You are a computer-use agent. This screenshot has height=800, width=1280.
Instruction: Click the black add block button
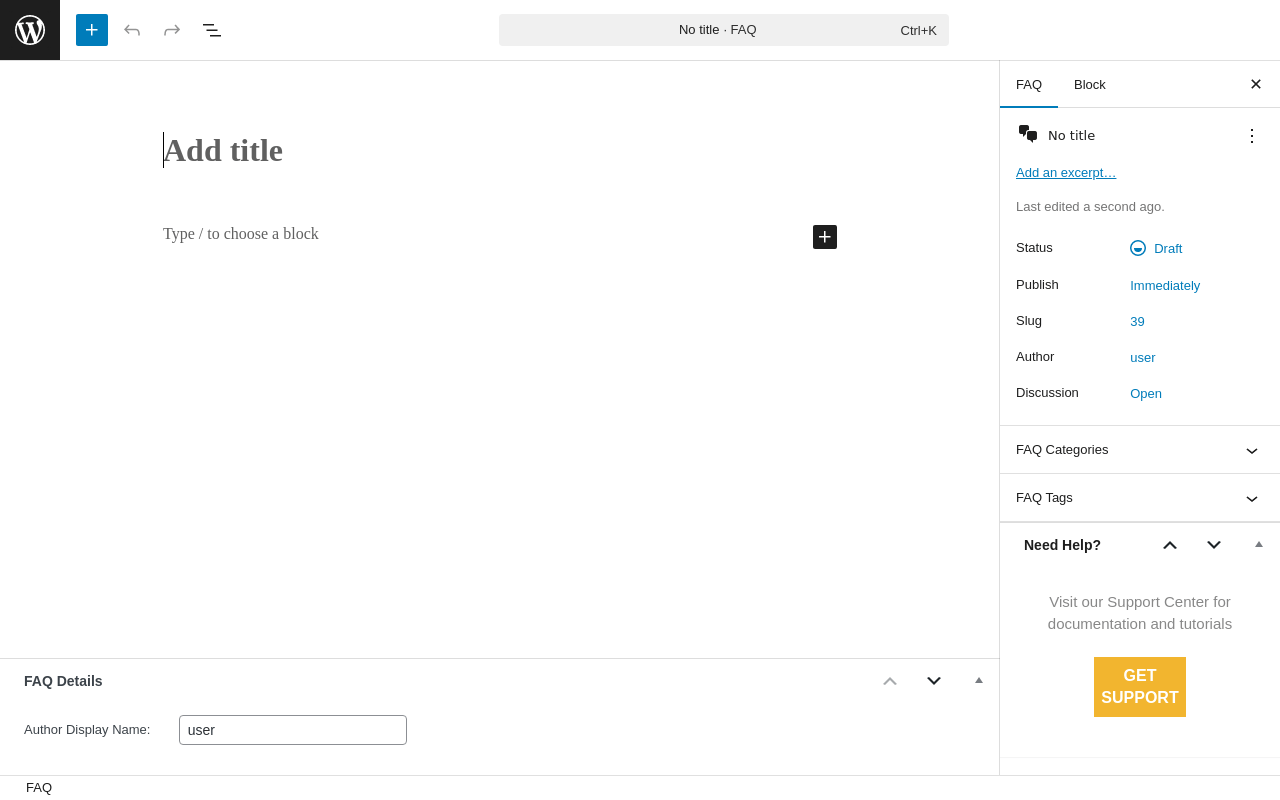pyautogui.click(x=825, y=237)
